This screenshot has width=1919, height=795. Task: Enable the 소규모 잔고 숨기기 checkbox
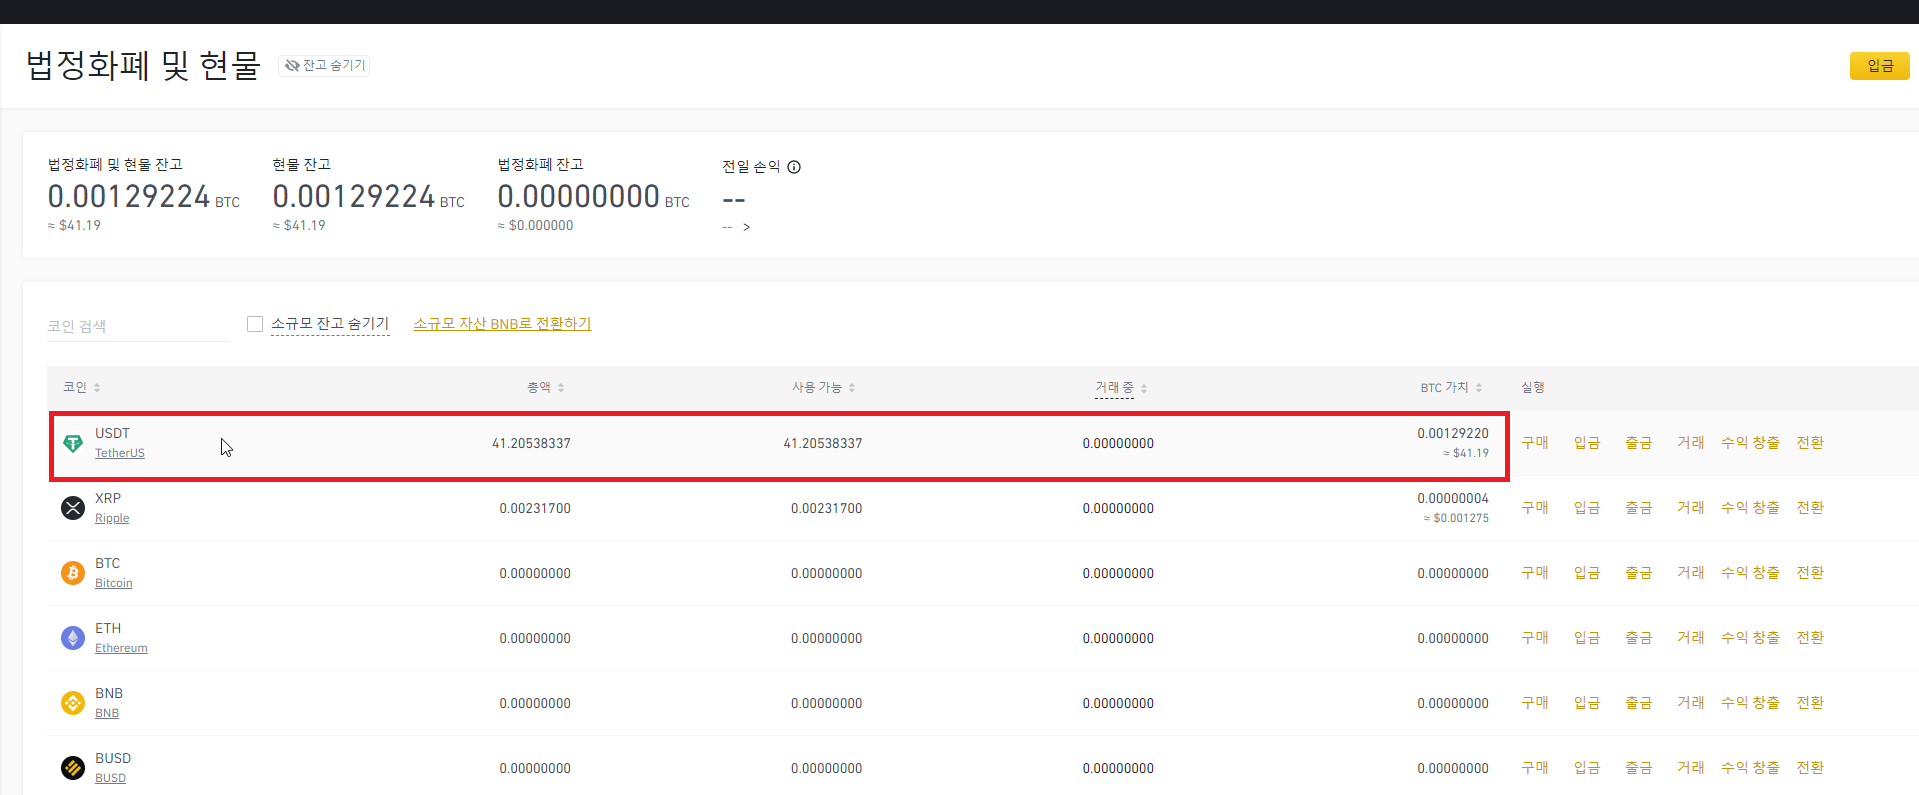(x=255, y=324)
